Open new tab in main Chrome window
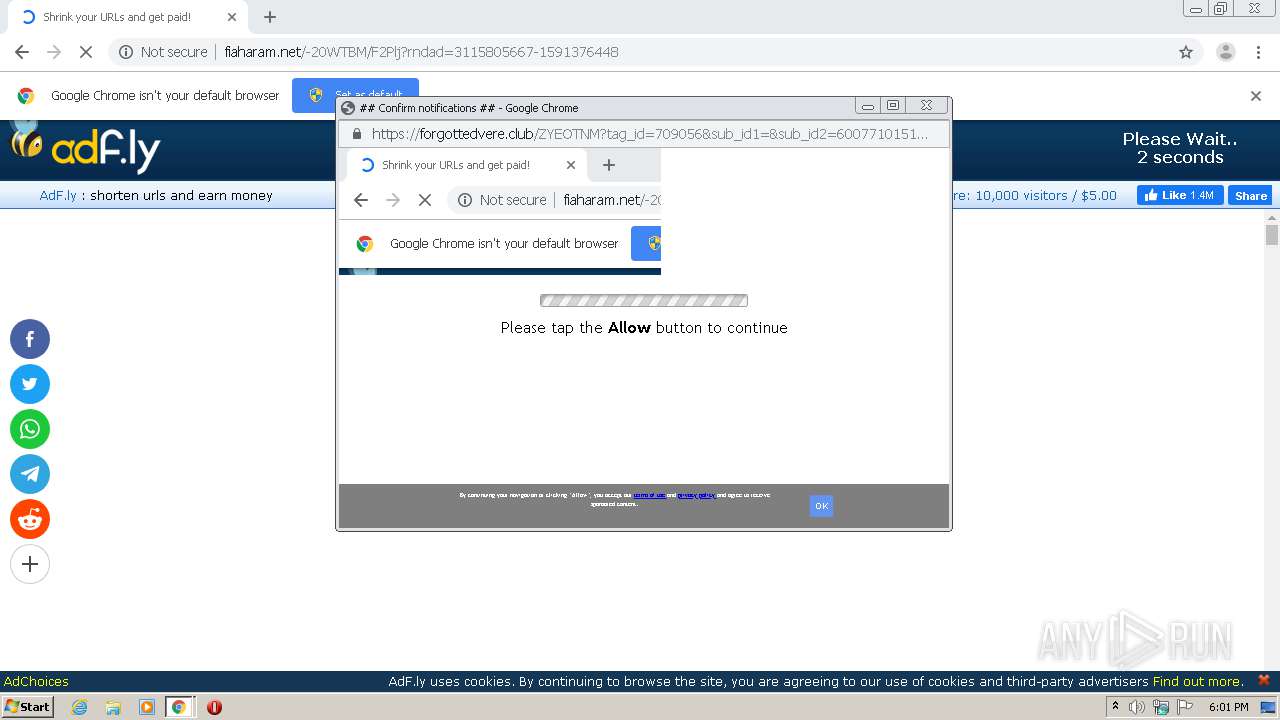Screen dimensions: 1280x720 coord(270,17)
